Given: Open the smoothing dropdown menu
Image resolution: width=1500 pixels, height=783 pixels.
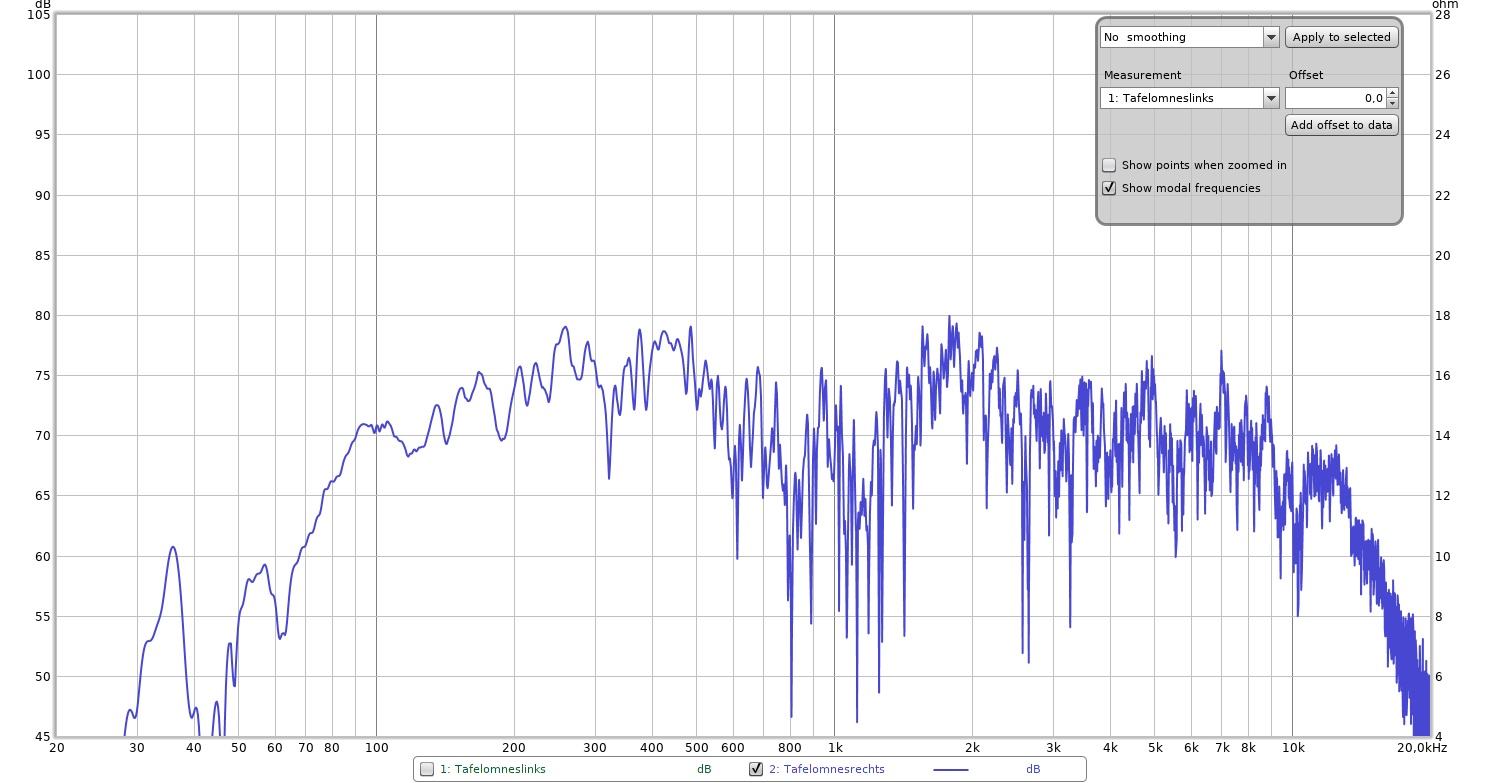Looking at the screenshot, I should (1189, 37).
